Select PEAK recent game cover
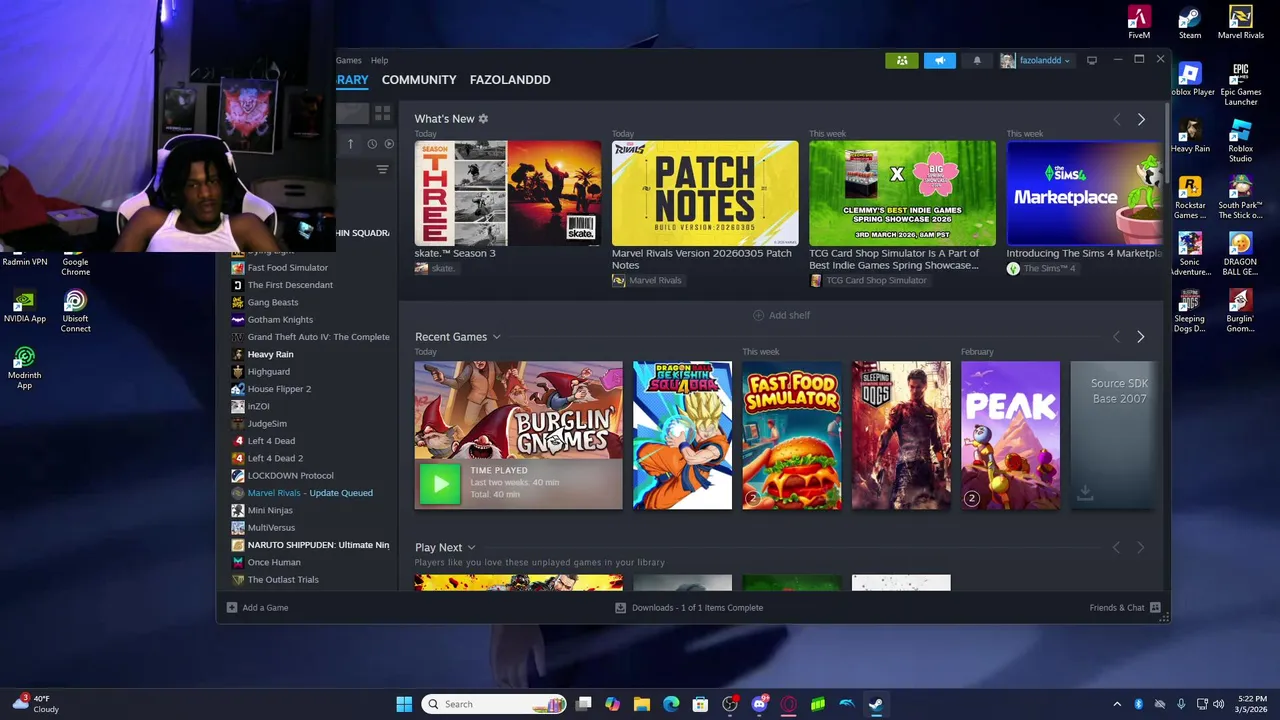Image resolution: width=1280 pixels, height=720 pixels. coord(1010,435)
